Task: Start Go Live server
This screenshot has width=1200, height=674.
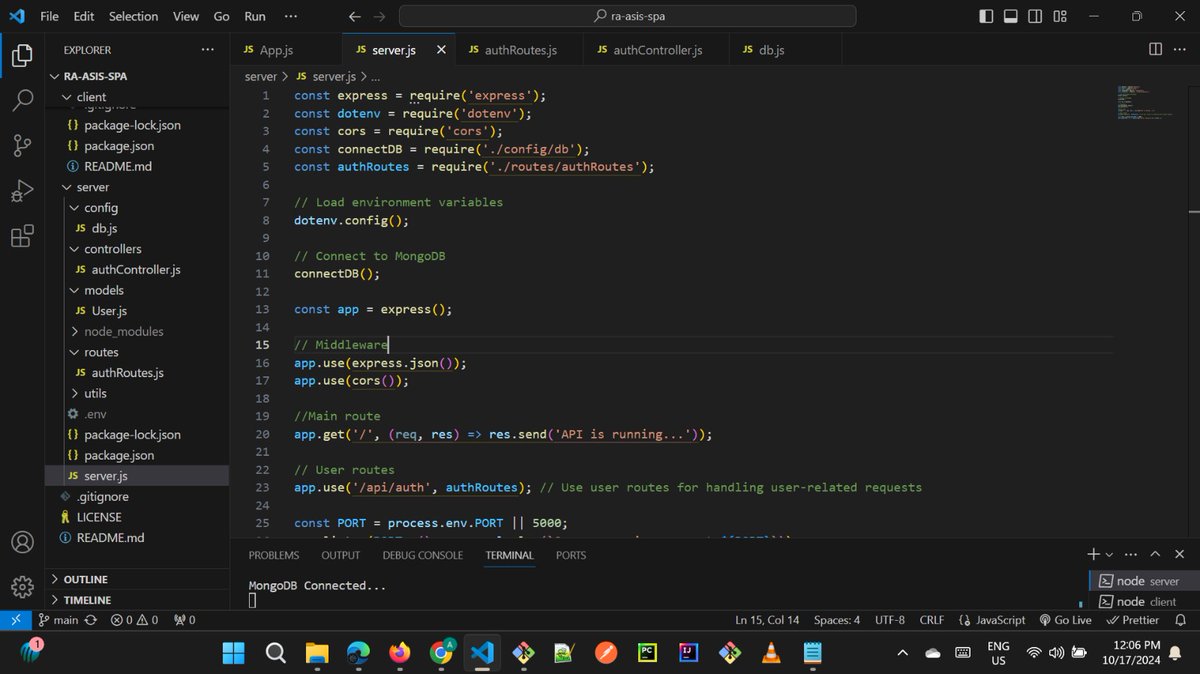Action: 1065,620
